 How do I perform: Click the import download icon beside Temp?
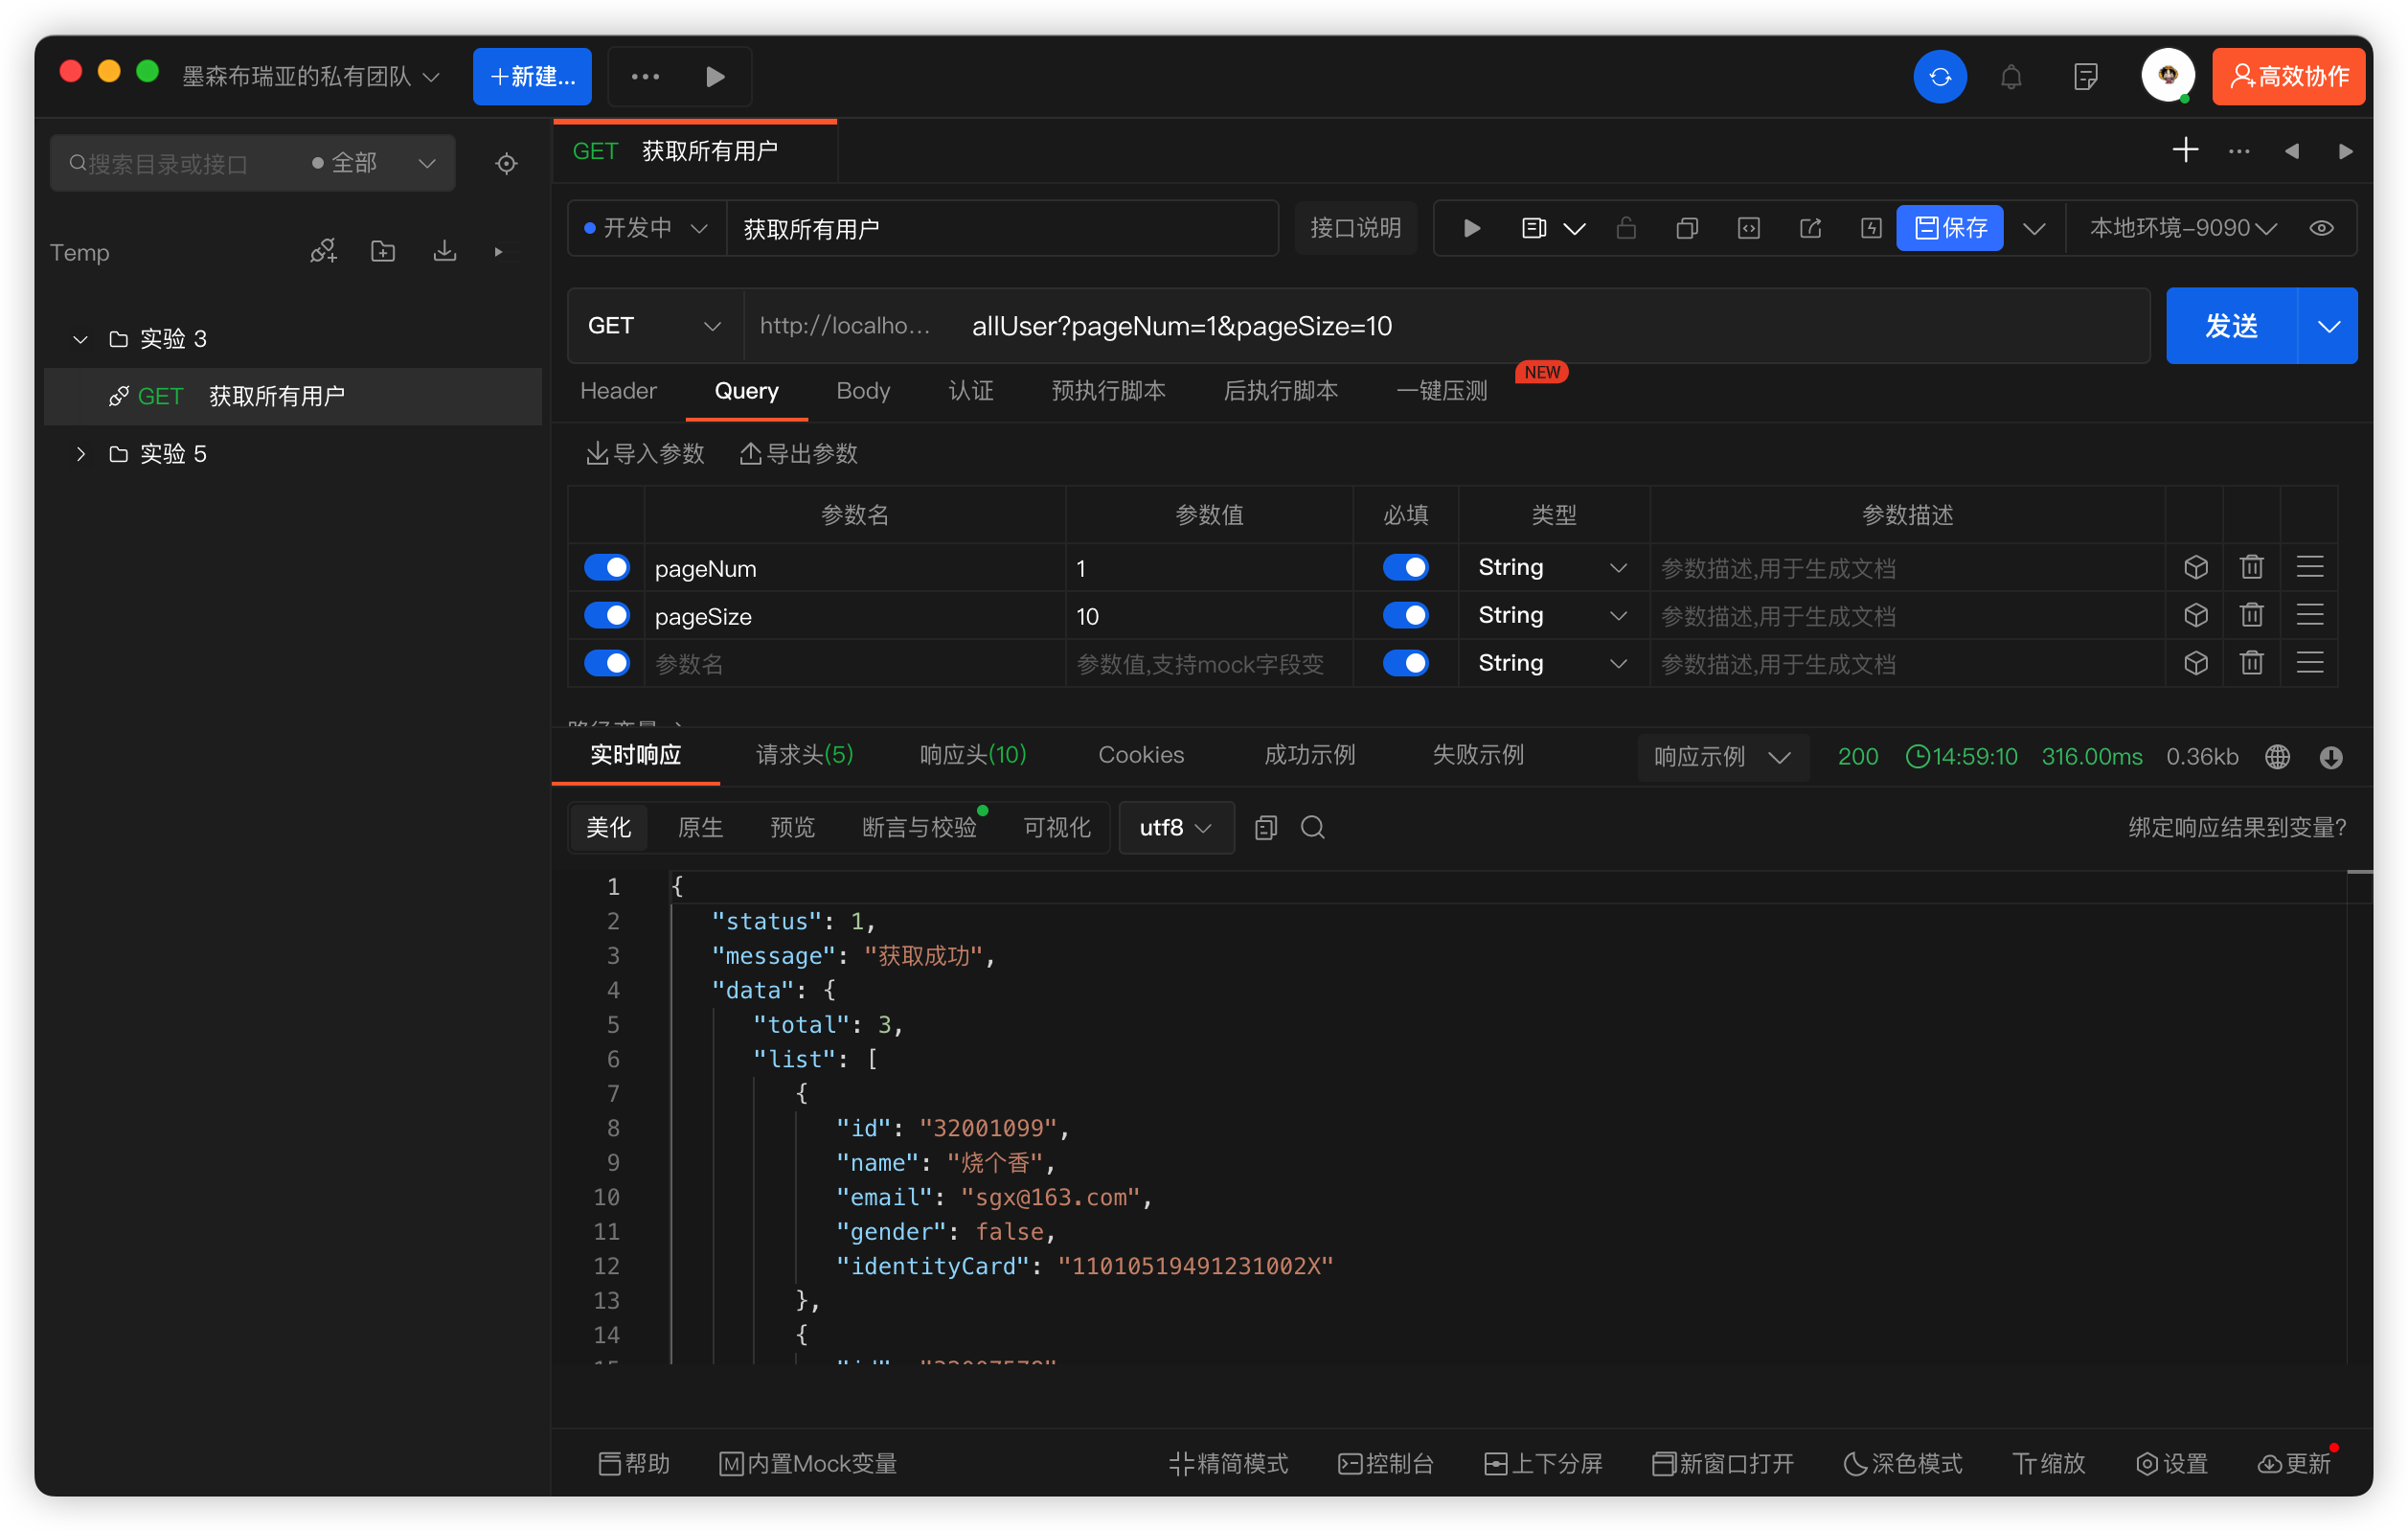pyautogui.click(x=445, y=251)
